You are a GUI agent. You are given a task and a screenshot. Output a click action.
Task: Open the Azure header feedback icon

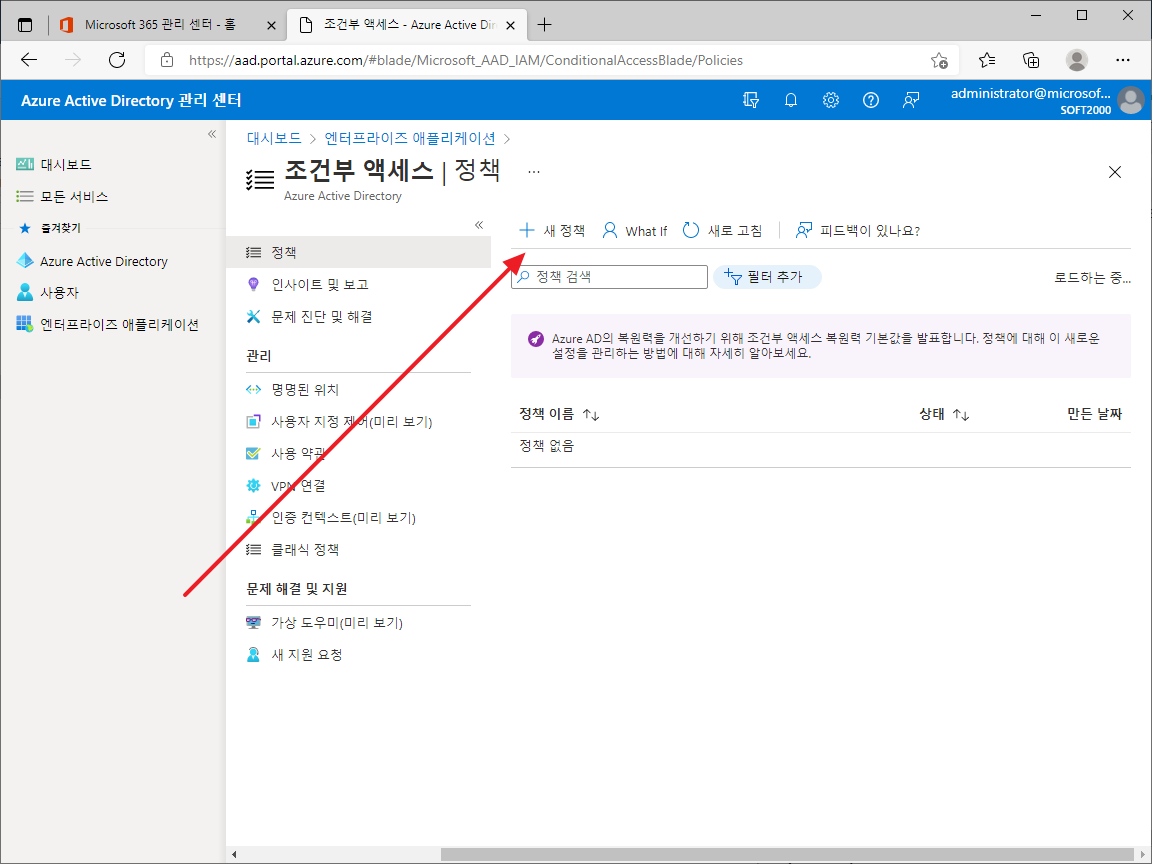(x=911, y=100)
